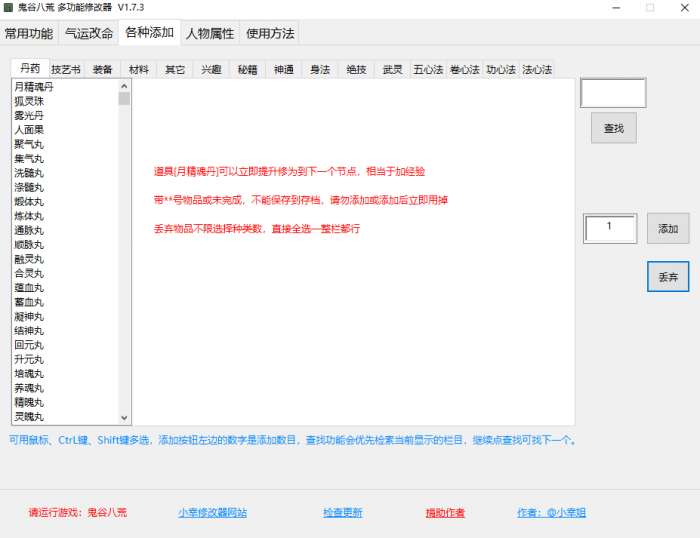Open the 法心法 sub-tab

[537, 70]
